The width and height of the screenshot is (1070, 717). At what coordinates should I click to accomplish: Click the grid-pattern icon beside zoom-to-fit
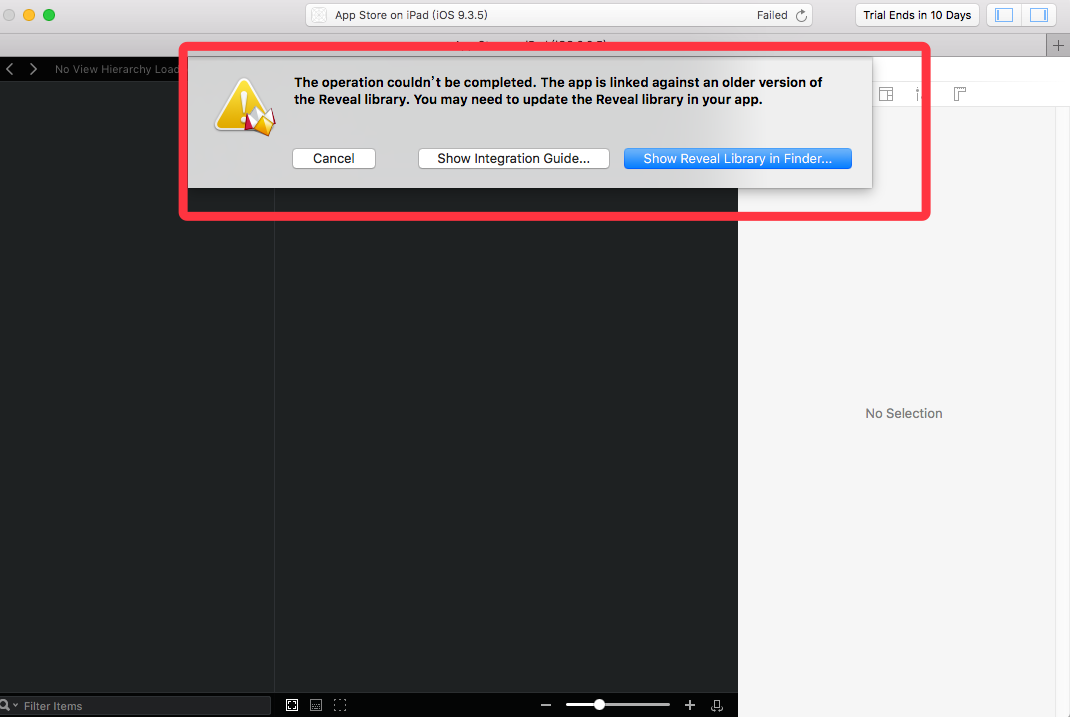coord(316,705)
